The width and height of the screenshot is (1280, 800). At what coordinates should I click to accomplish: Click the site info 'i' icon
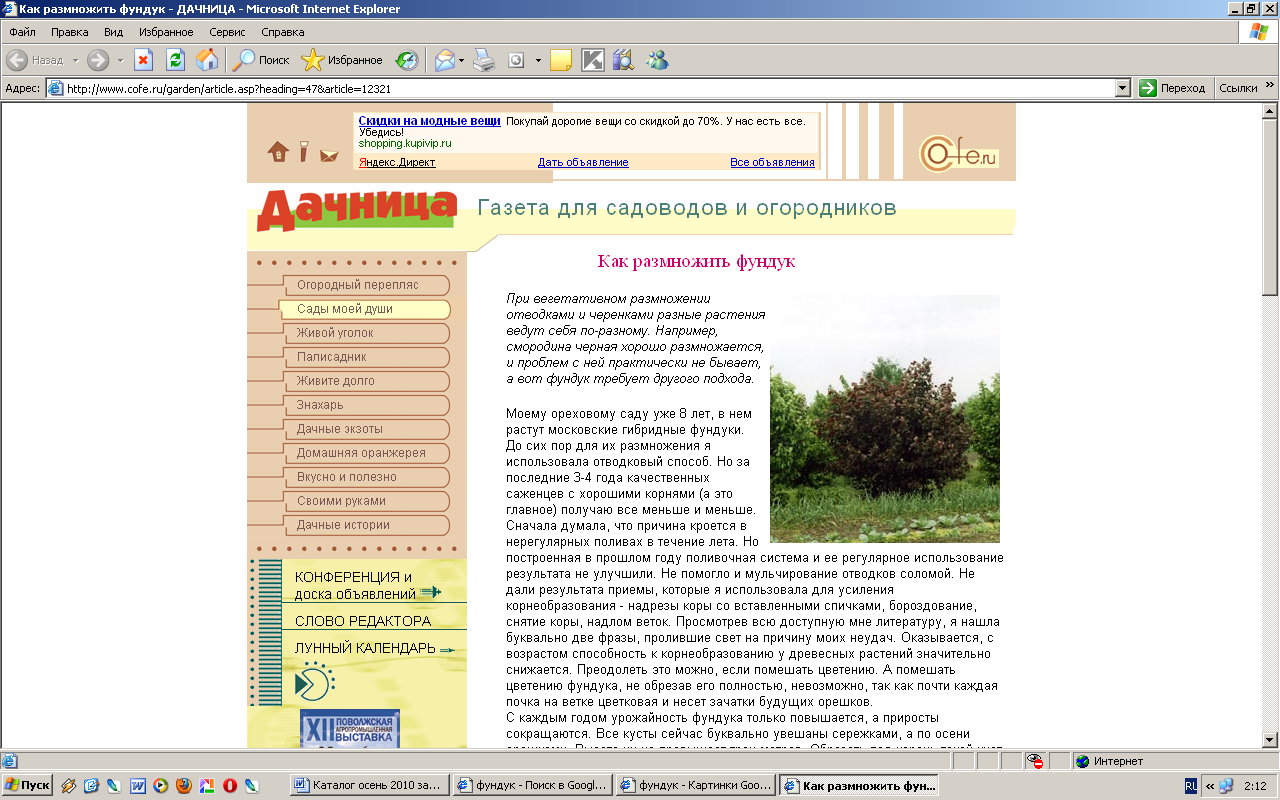304,151
